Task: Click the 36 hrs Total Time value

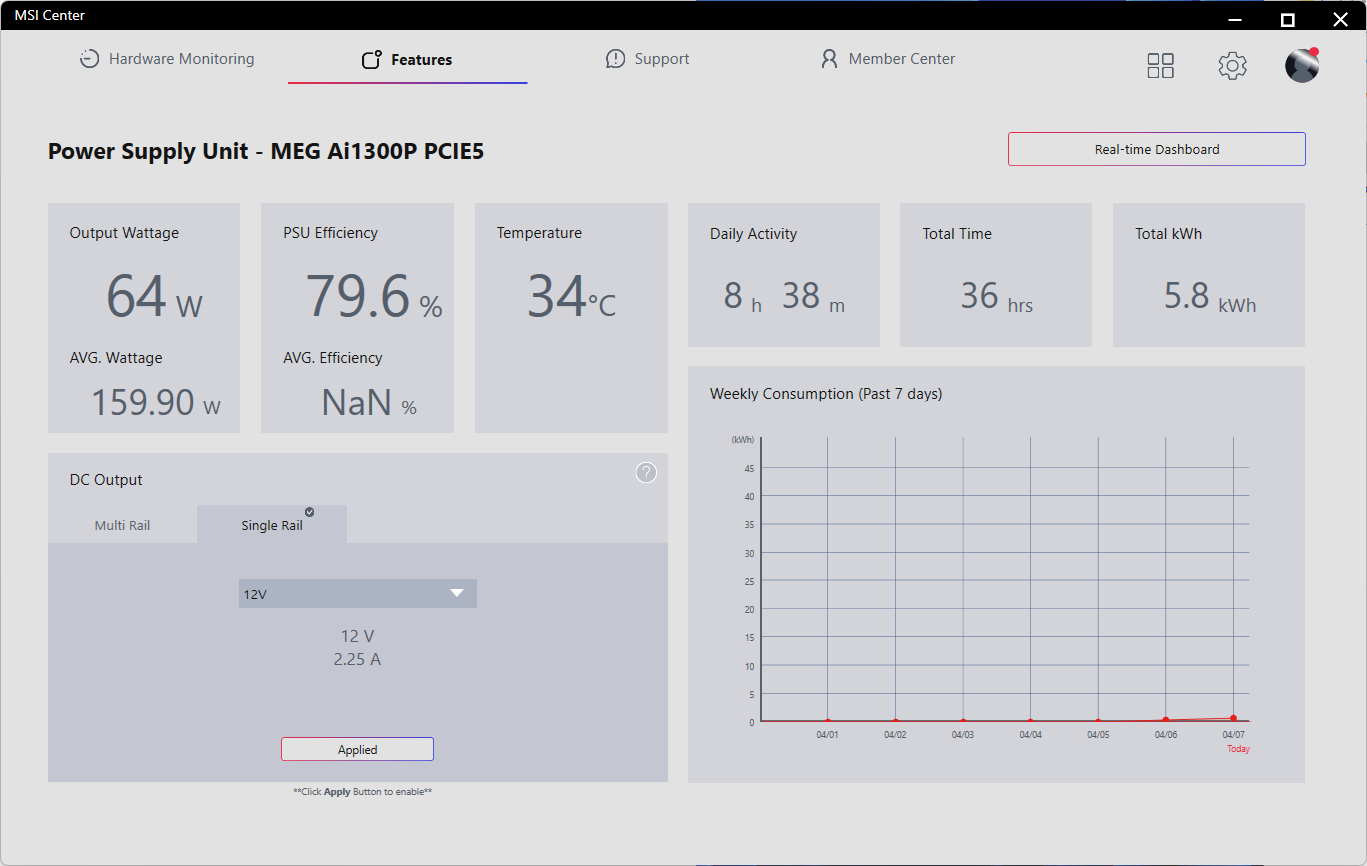Action: tap(996, 297)
